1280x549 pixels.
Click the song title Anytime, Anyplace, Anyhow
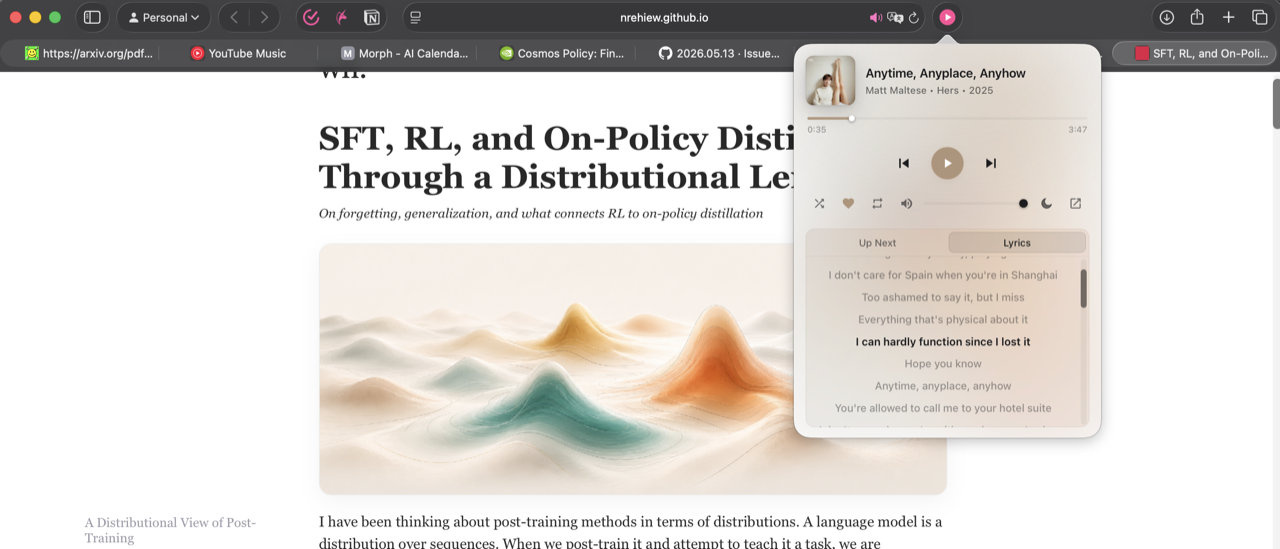(x=945, y=73)
